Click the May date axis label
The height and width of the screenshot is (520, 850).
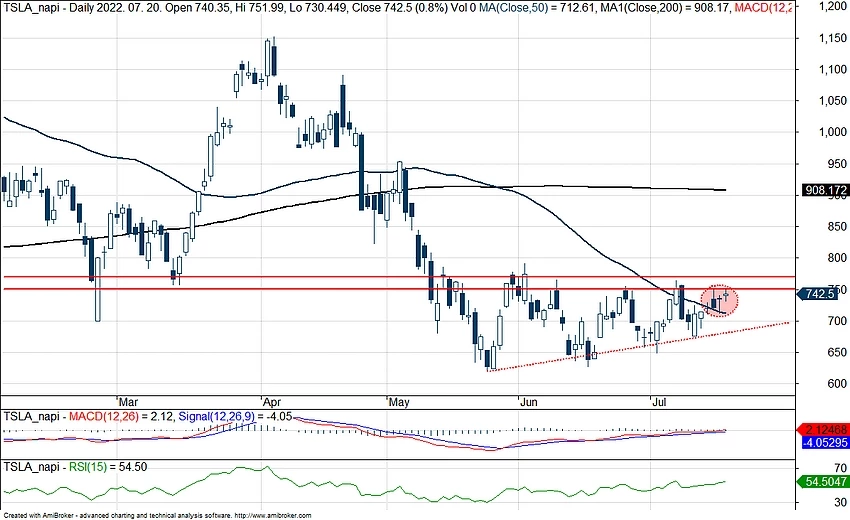click(399, 402)
